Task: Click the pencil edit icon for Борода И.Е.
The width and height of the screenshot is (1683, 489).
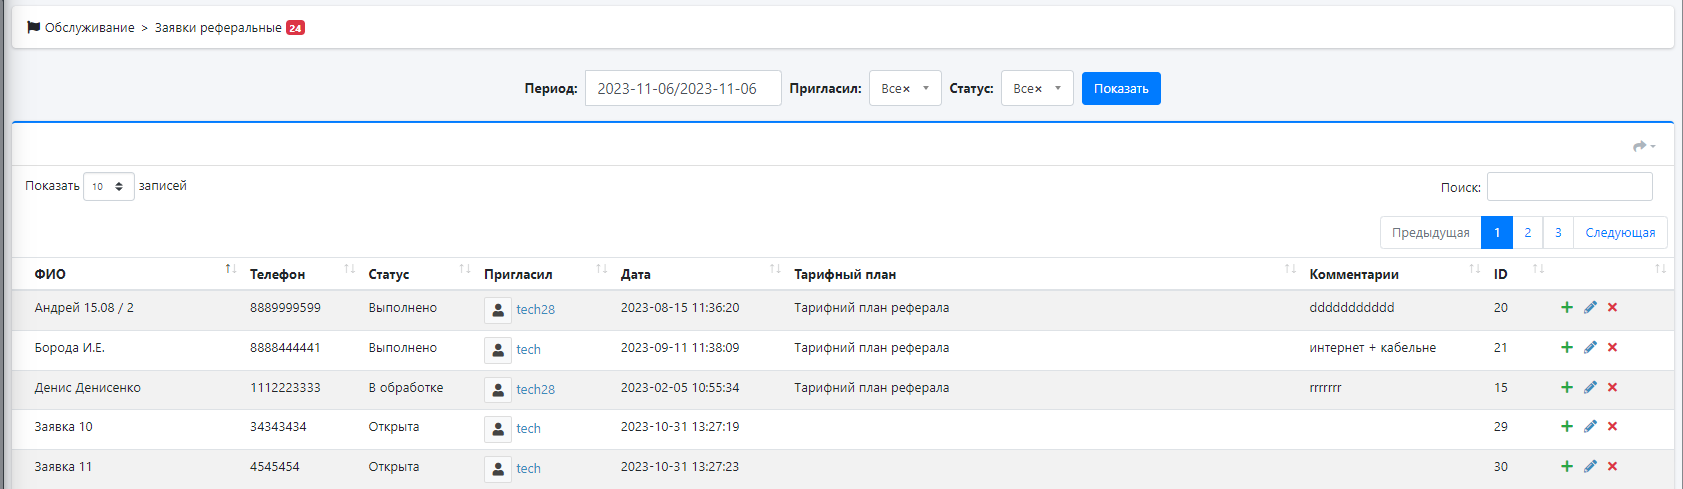Action: [1590, 348]
